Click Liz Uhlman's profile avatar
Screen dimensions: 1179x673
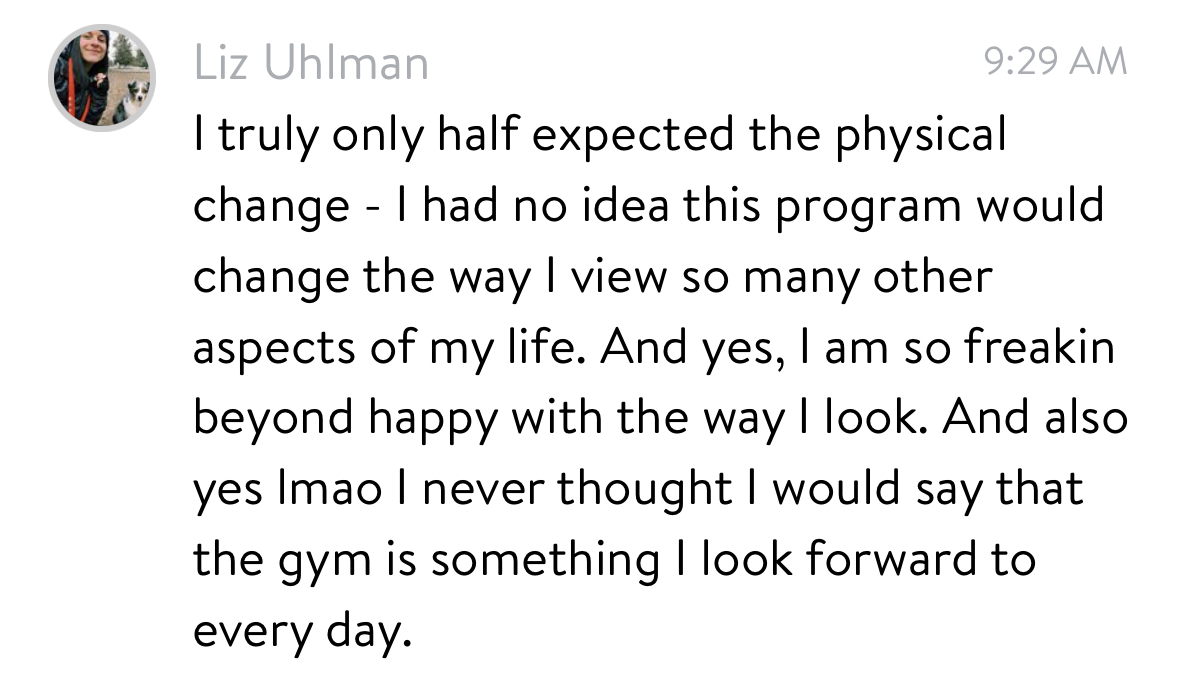pyautogui.click(x=102, y=79)
